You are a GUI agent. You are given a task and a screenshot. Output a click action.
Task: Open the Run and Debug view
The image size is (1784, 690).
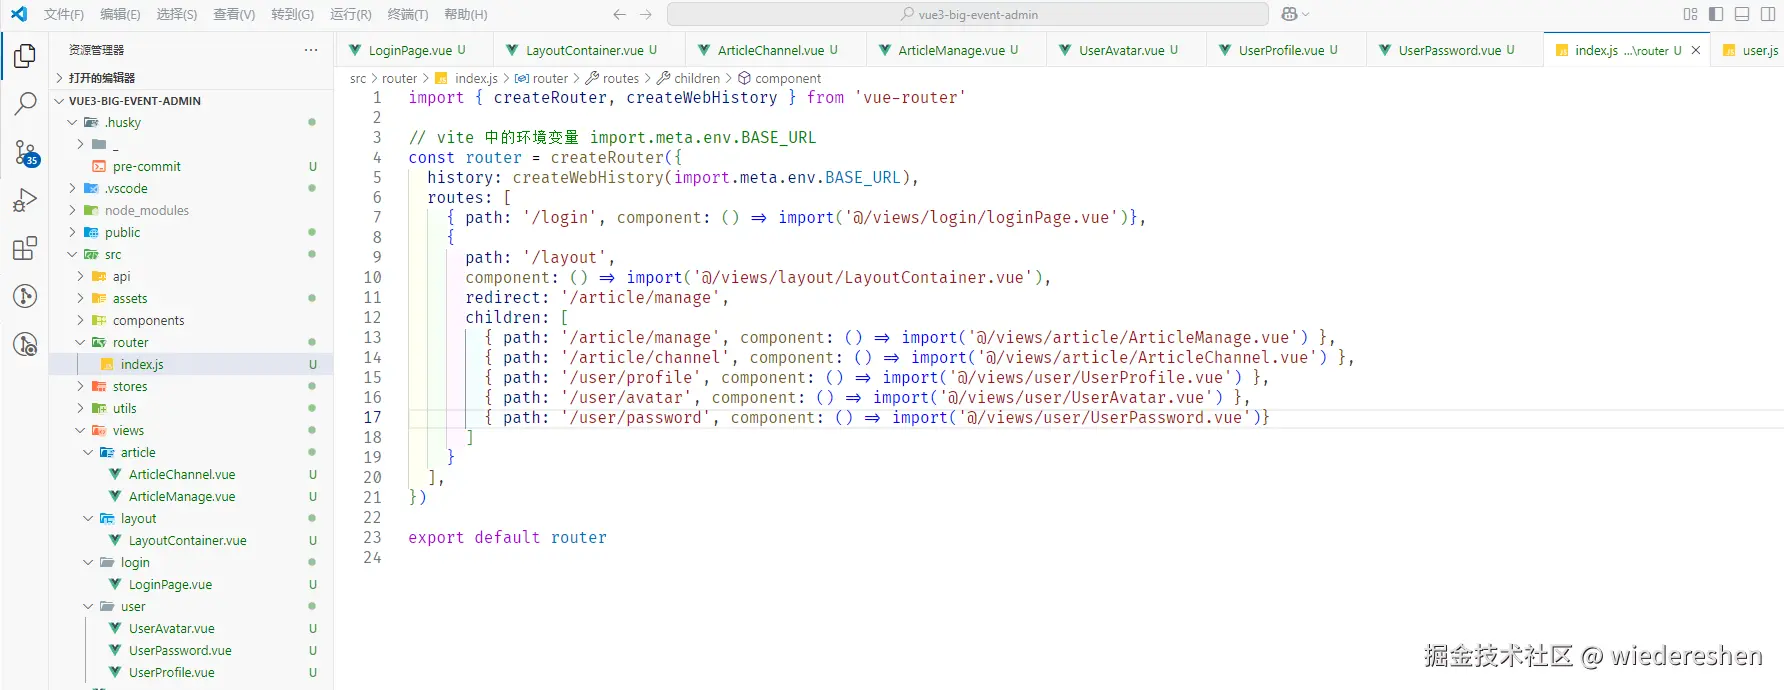click(25, 200)
